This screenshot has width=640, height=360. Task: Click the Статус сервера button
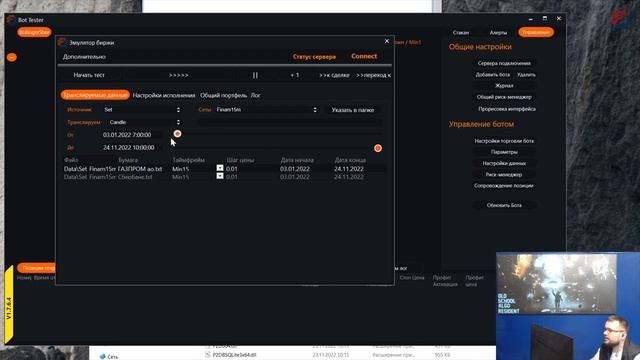(314, 57)
